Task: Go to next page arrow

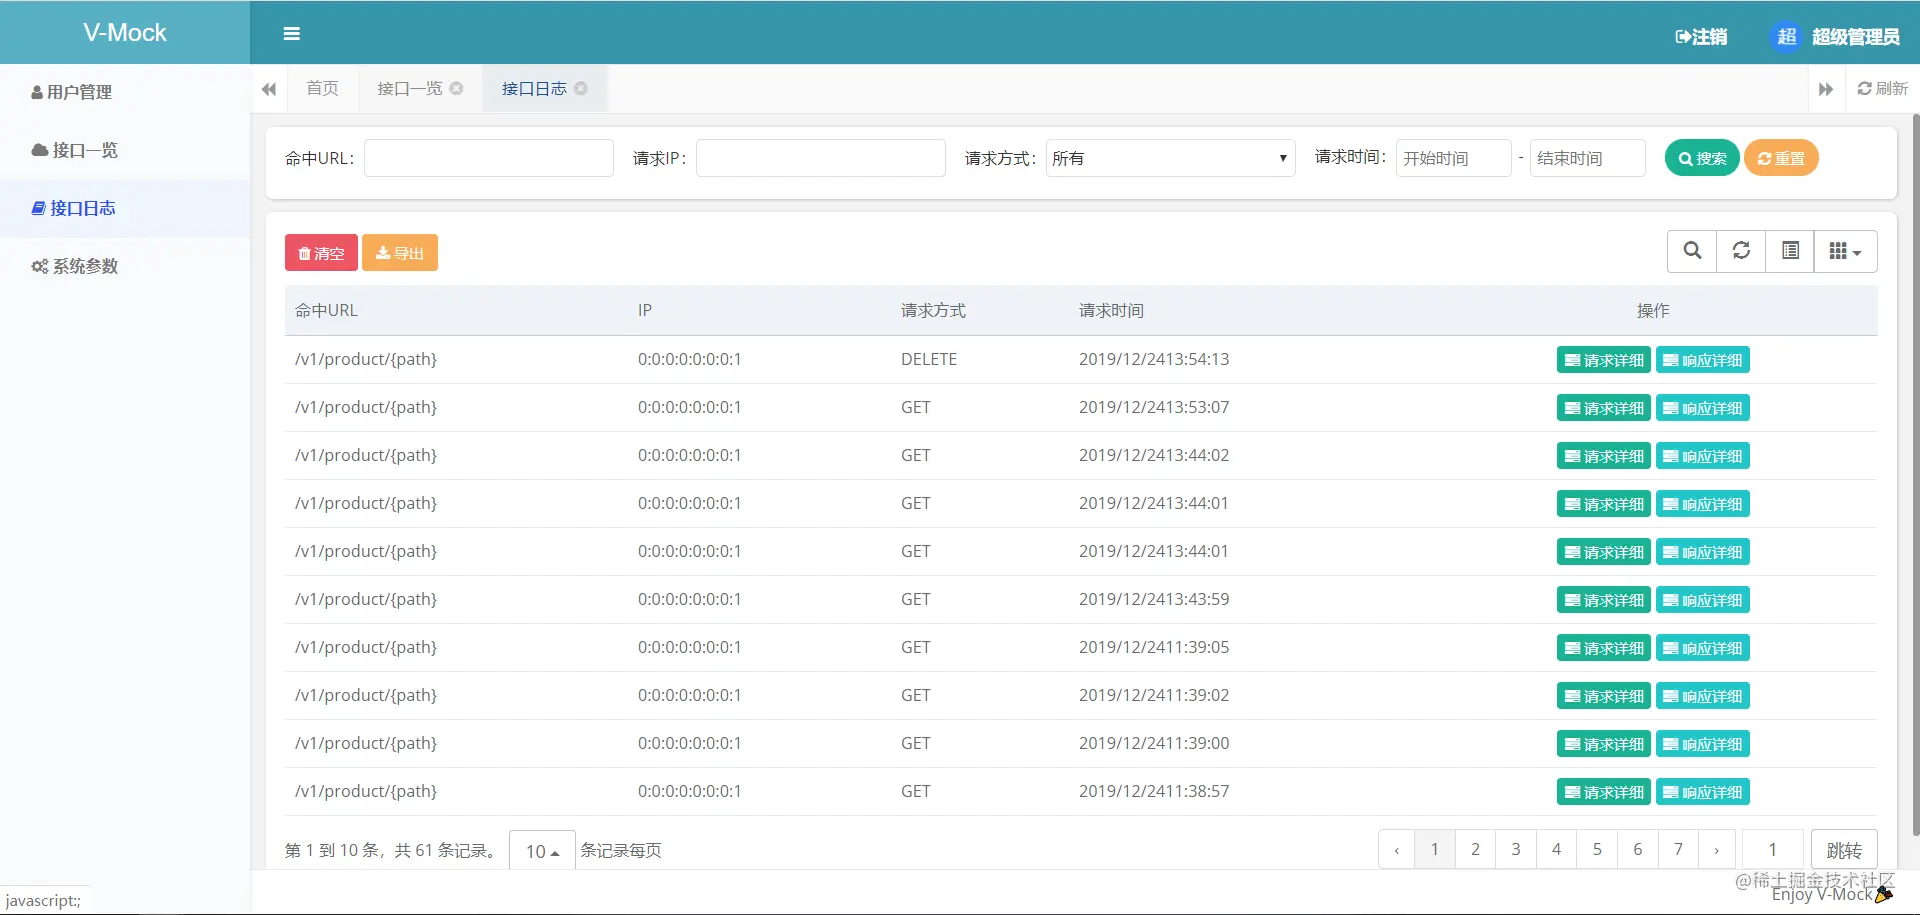Action: [1717, 850]
